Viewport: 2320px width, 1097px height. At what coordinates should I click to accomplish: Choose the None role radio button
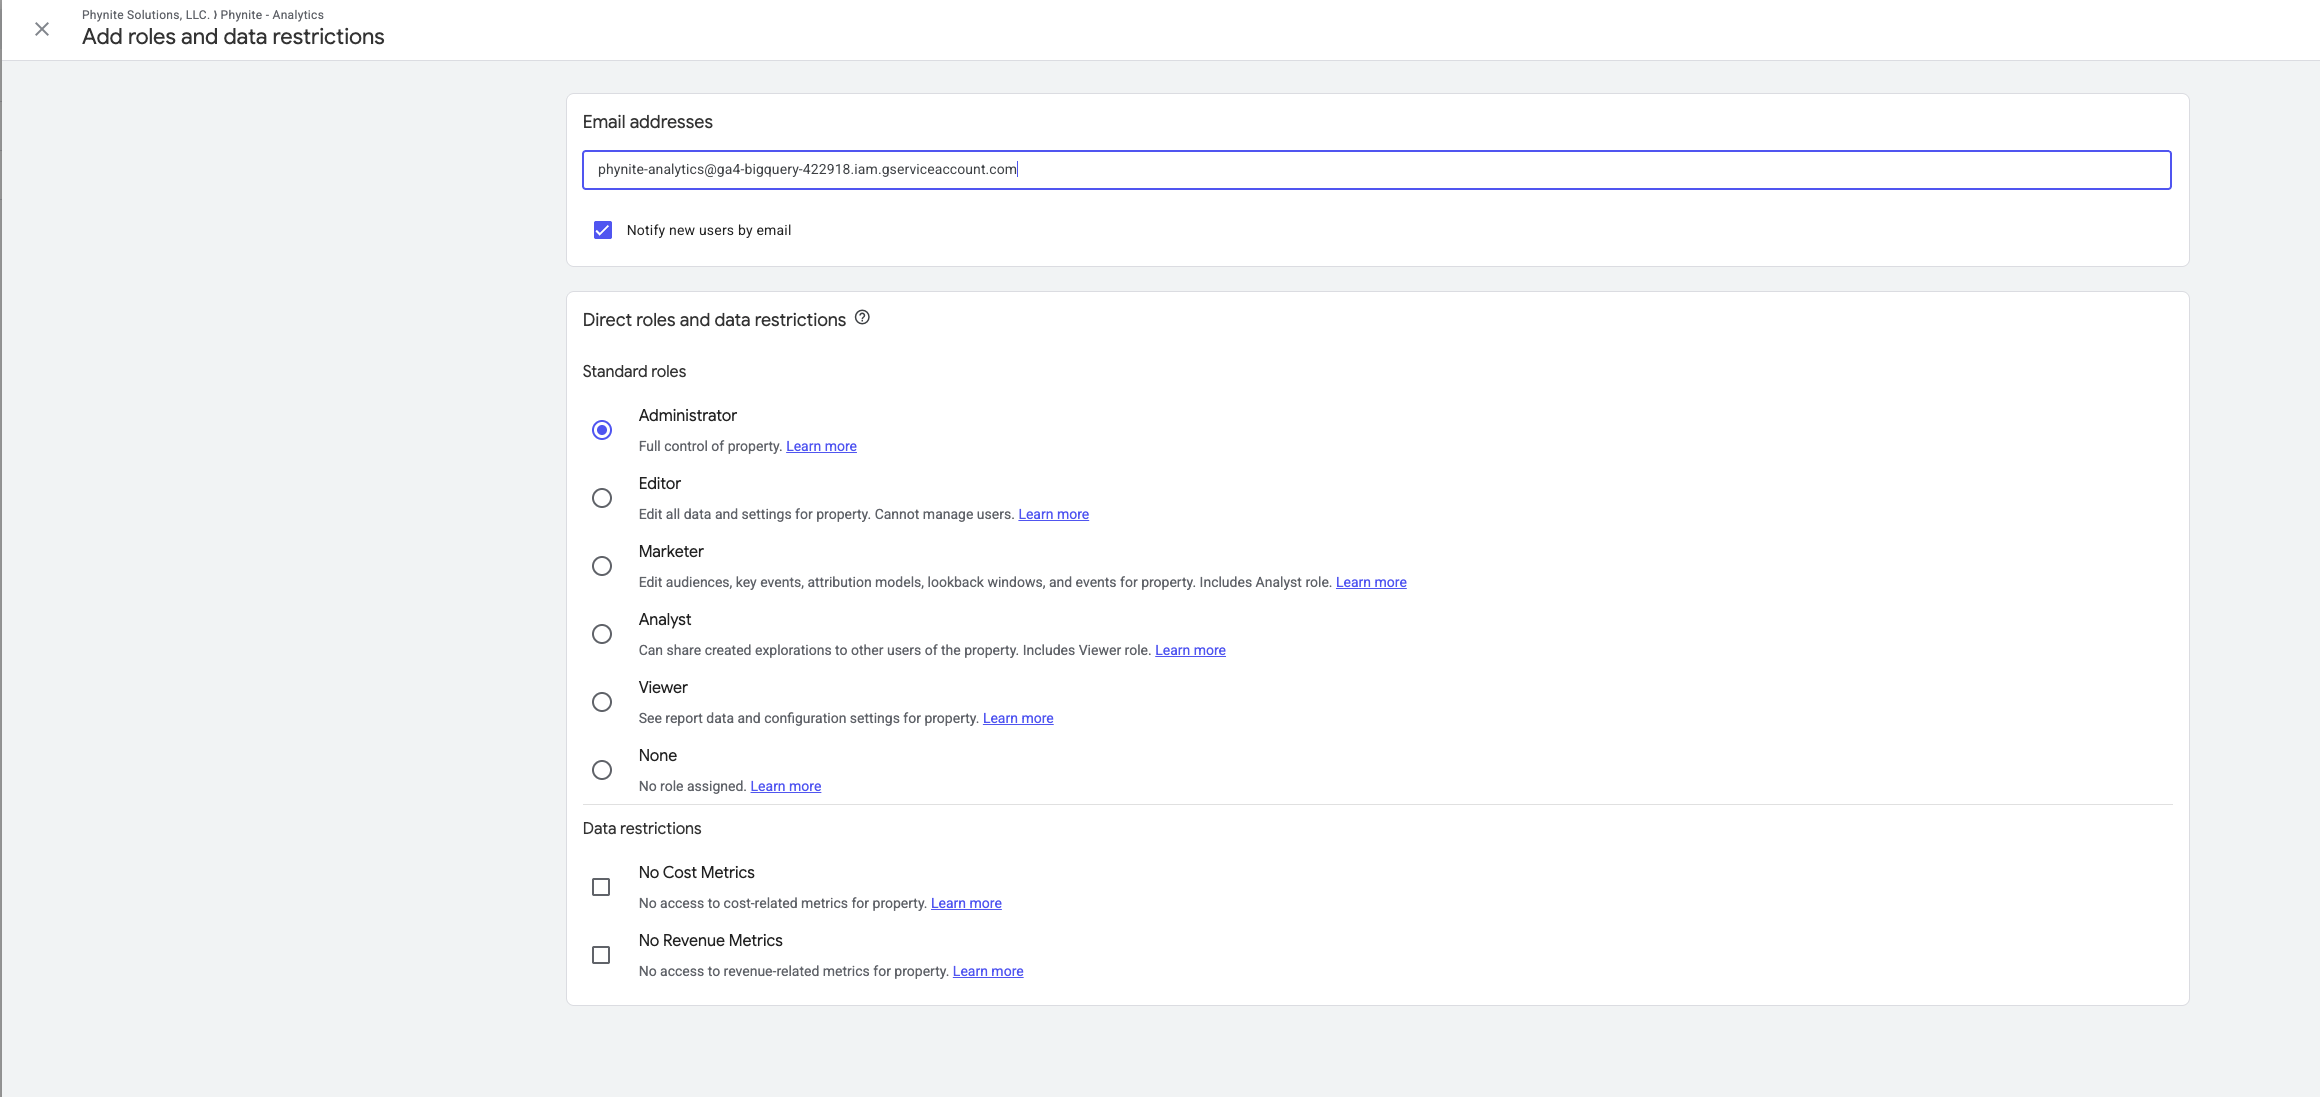pos(602,770)
